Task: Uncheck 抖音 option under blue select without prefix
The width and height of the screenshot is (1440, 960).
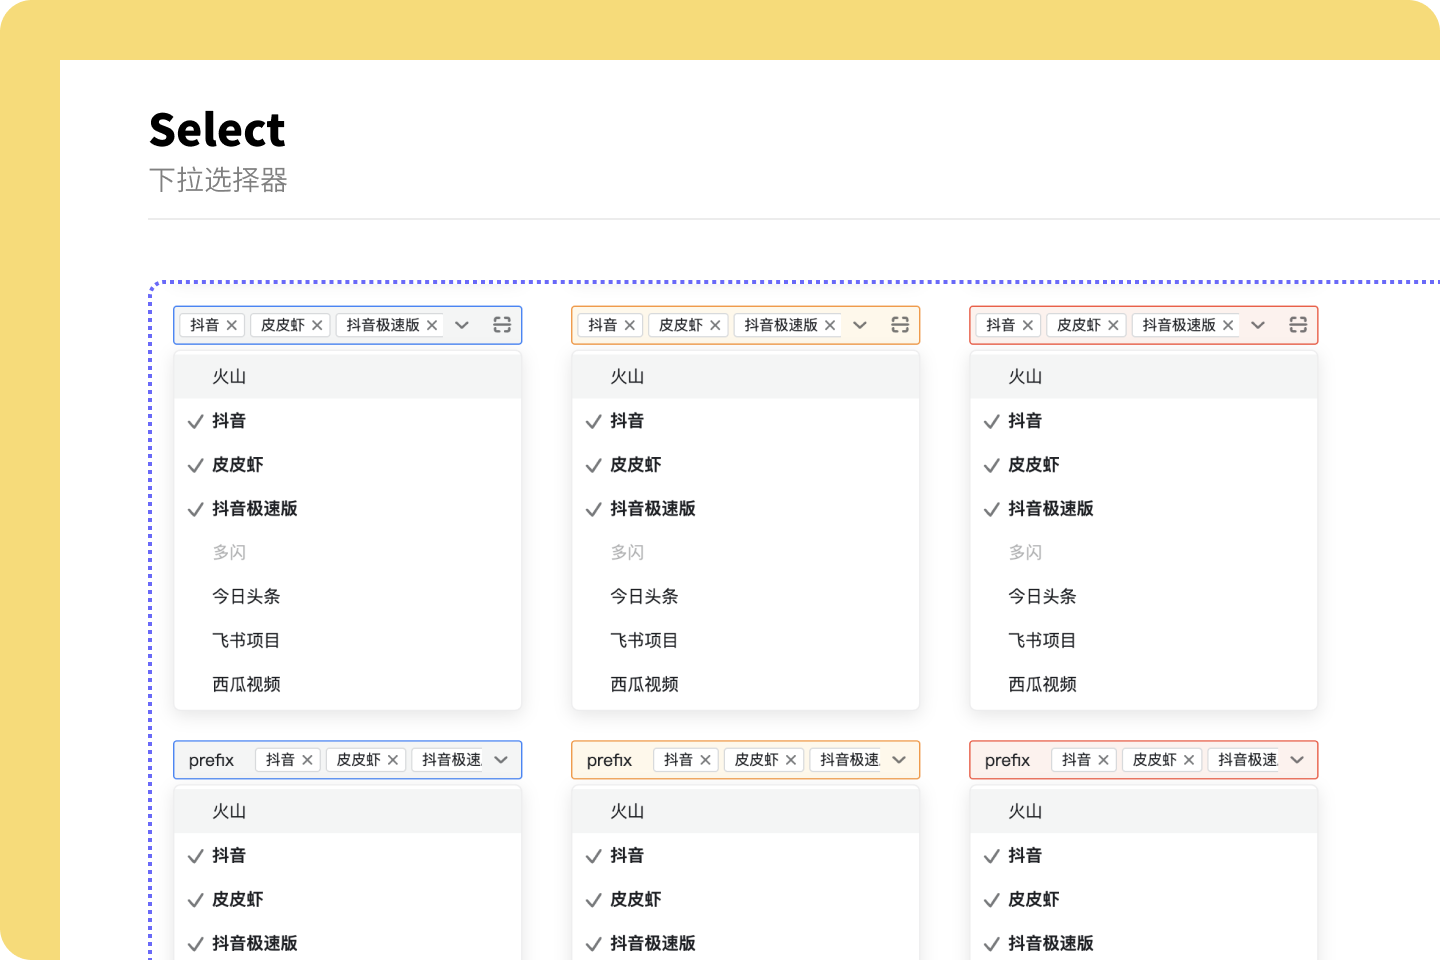Action: pyautogui.click(x=348, y=421)
